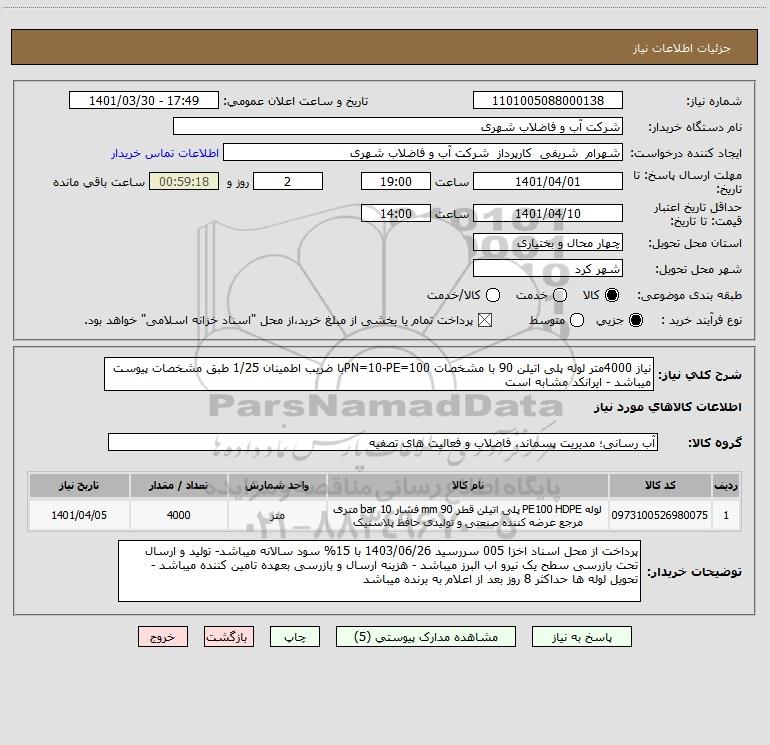770x745 pixels.
Task: Select the کالا radio button
Action: 612,295
